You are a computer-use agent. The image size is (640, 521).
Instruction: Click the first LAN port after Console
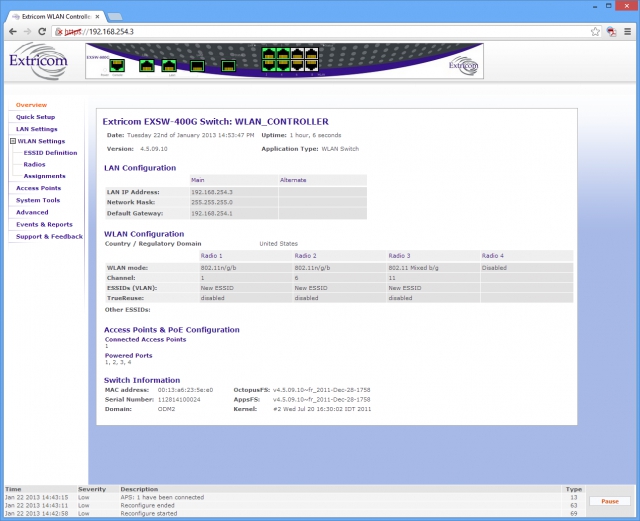tap(147, 65)
